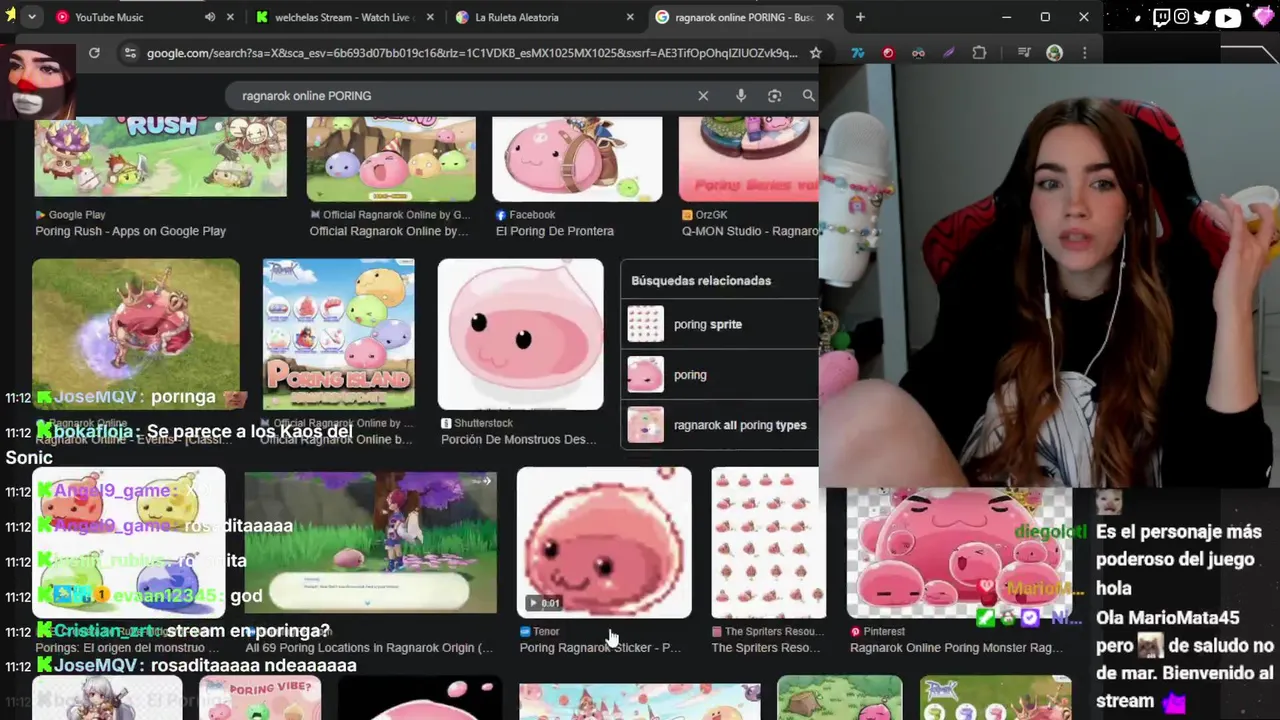The width and height of the screenshot is (1280, 720).
Task: Select related search 'poring'
Action: [719, 375]
